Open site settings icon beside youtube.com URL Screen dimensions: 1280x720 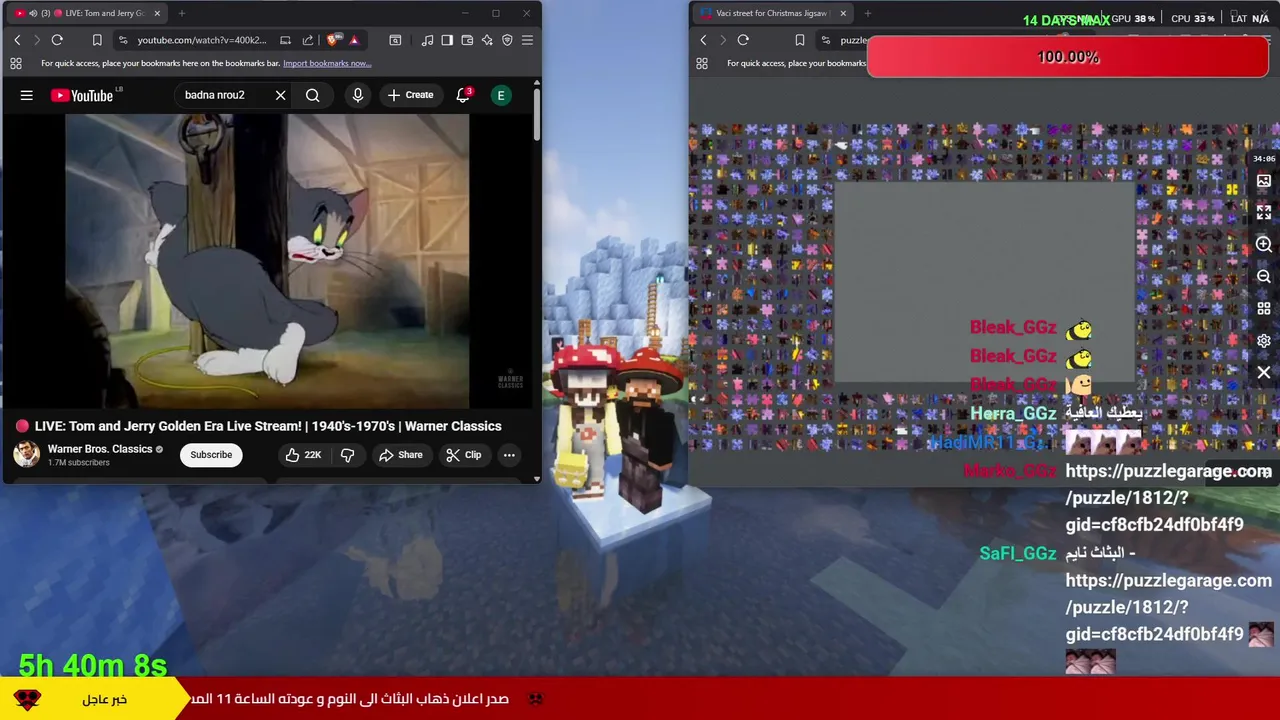point(123,40)
